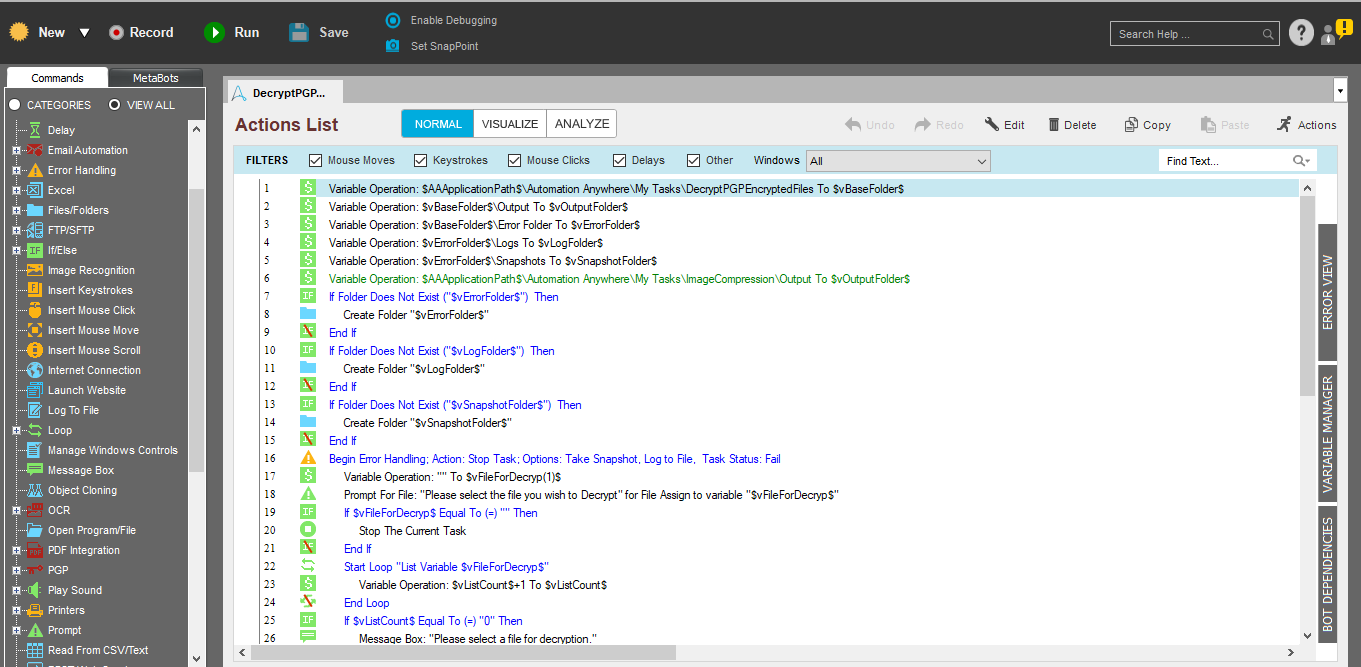1361x667 pixels.
Task: Select the CATEGORIES radio button
Action: tap(15, 105)
